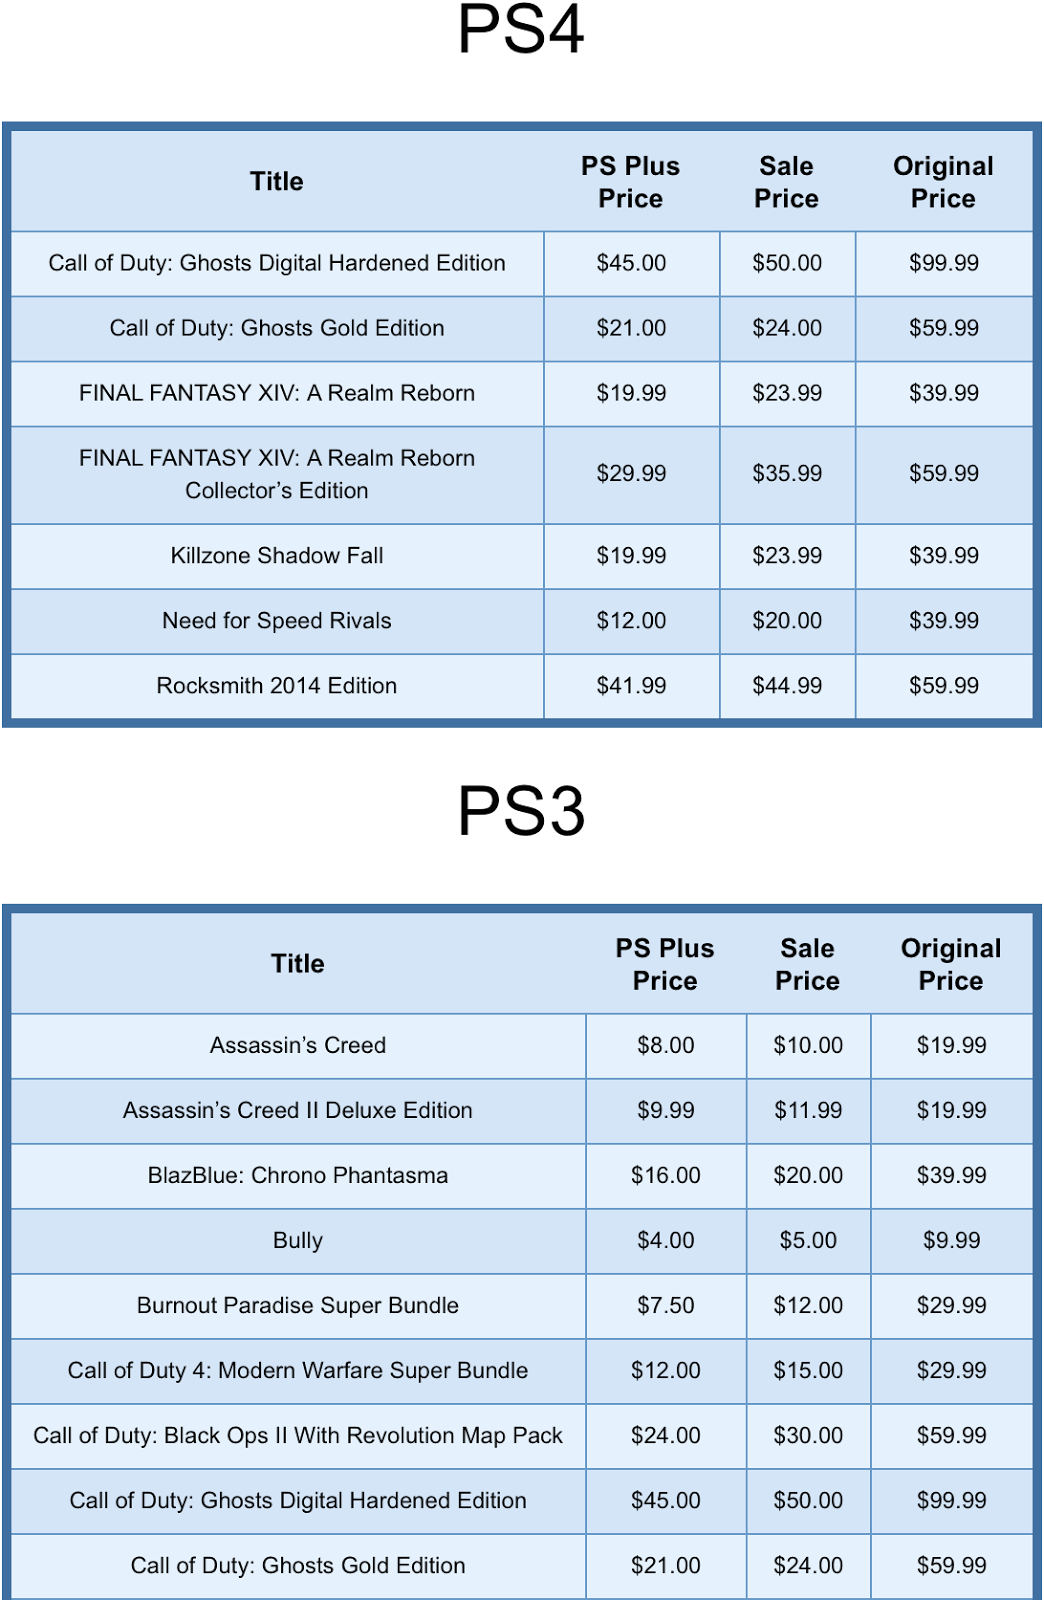The width and height of the screenshot is (1044, 1600).
Task: Click the Killzone Shadow Fall title cell
Action: pos(277,556)
